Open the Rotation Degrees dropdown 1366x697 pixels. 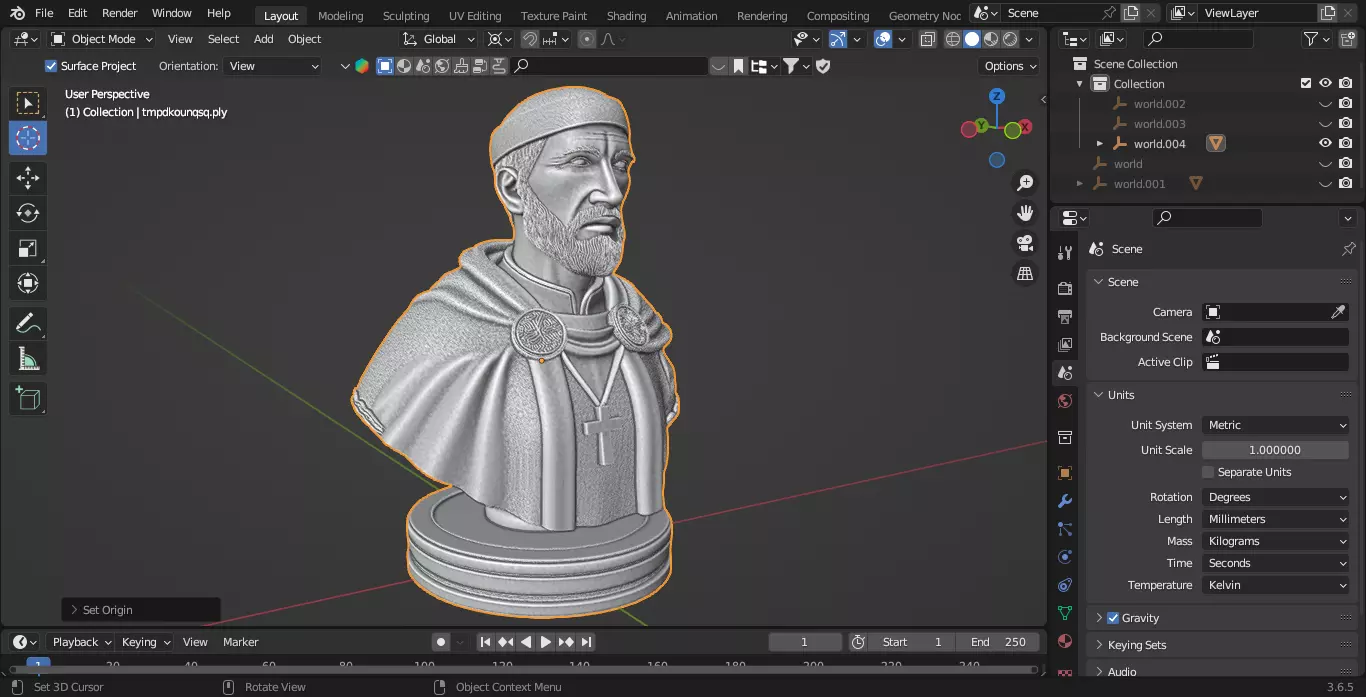1275,497
